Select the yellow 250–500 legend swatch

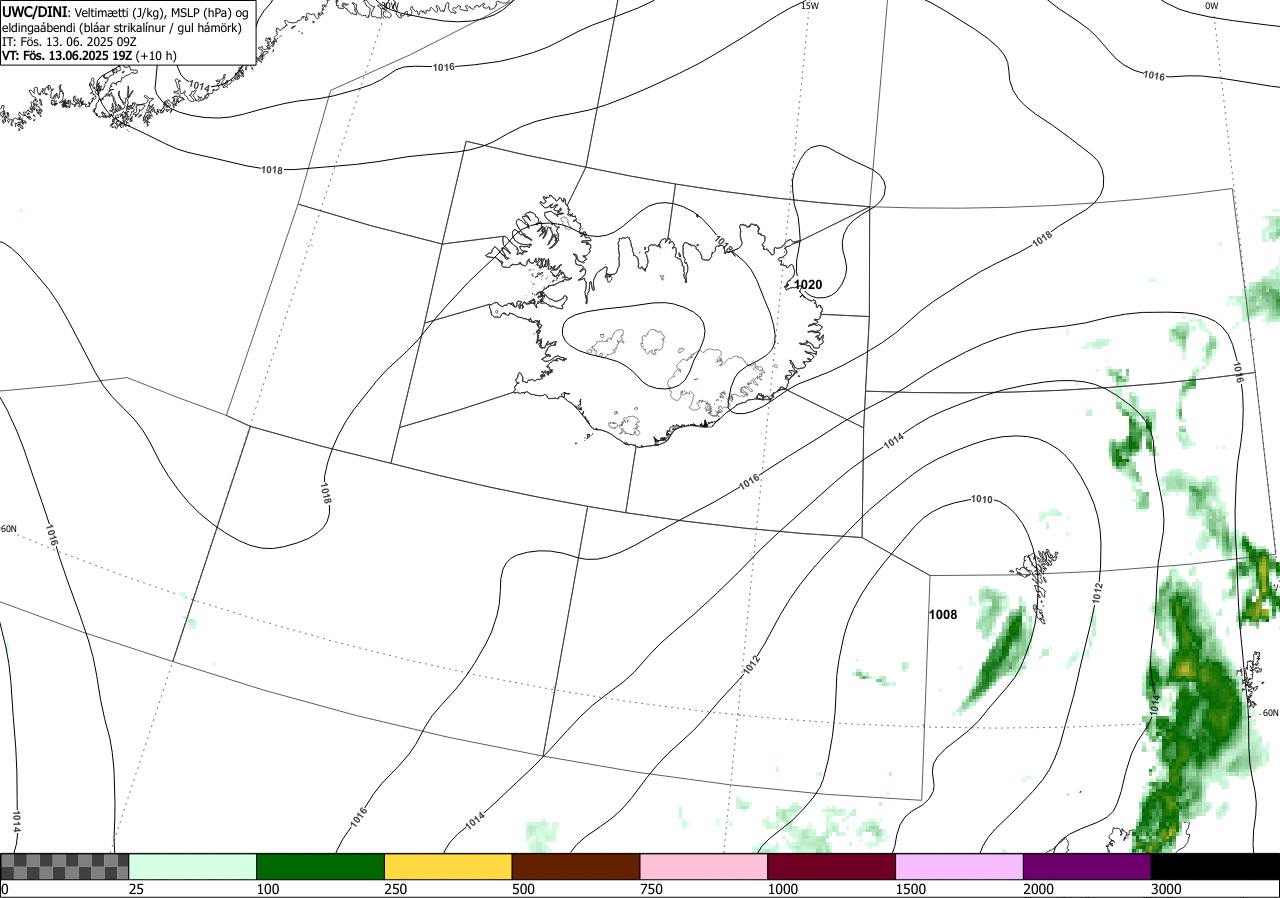click(x=448, y=866)
